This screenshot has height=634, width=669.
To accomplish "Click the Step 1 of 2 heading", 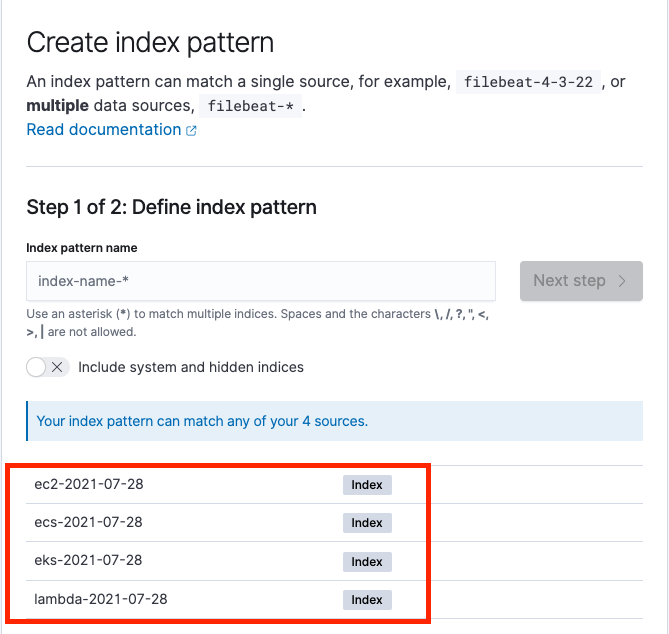I will tap(172, 207).
